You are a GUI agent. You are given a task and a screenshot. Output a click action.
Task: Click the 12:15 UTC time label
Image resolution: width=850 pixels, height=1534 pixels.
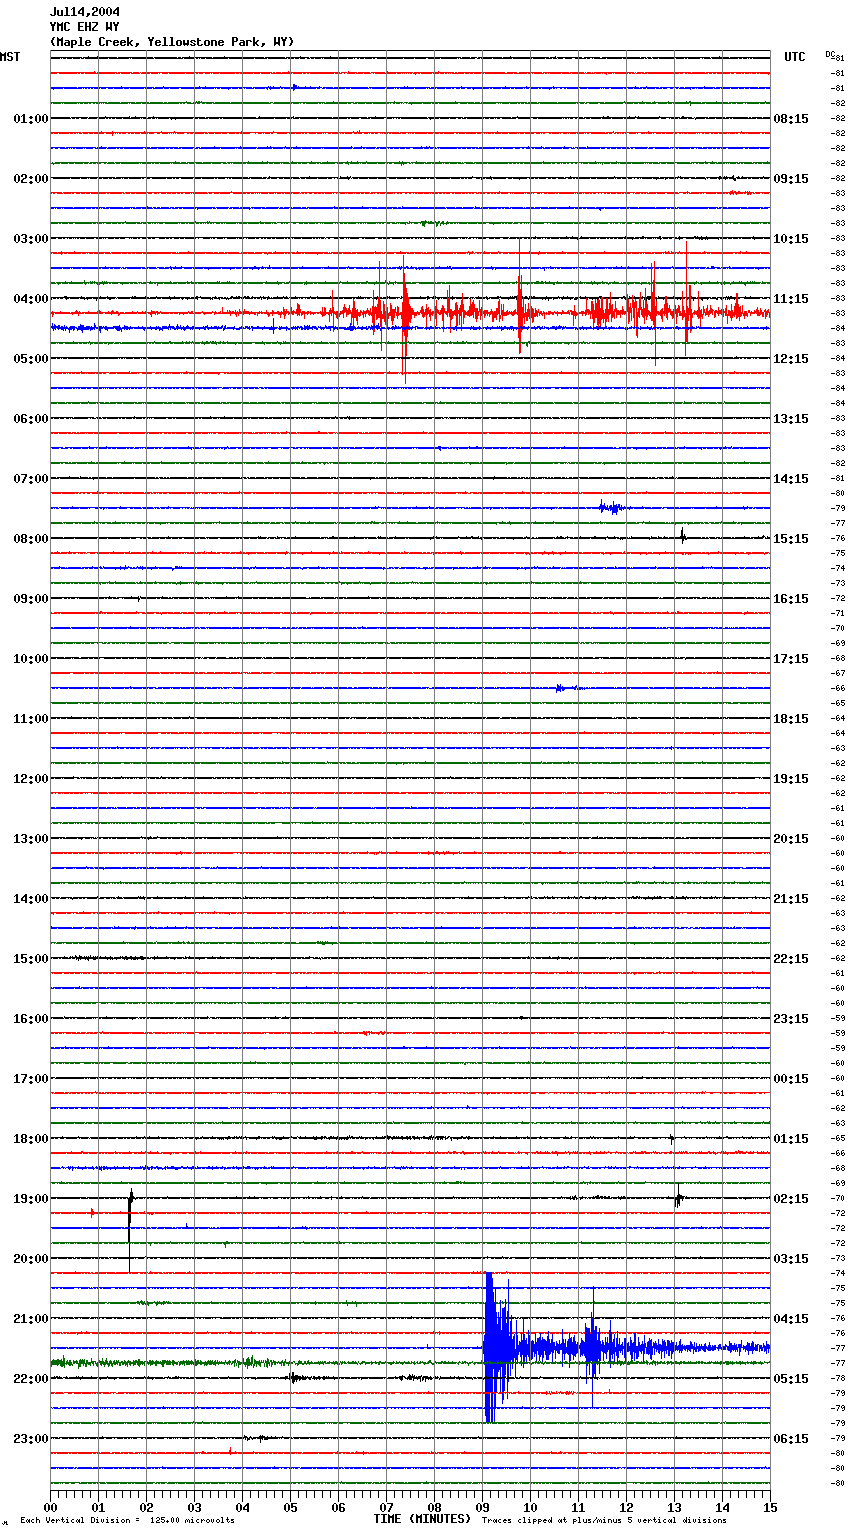791,359
